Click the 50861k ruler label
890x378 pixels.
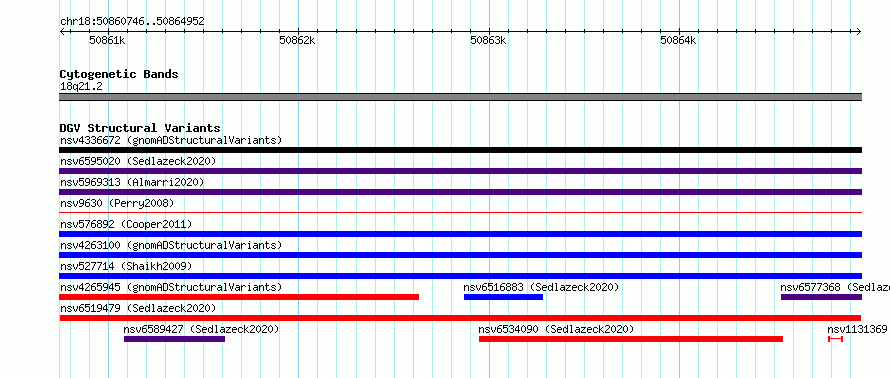[x=107, y=40]
